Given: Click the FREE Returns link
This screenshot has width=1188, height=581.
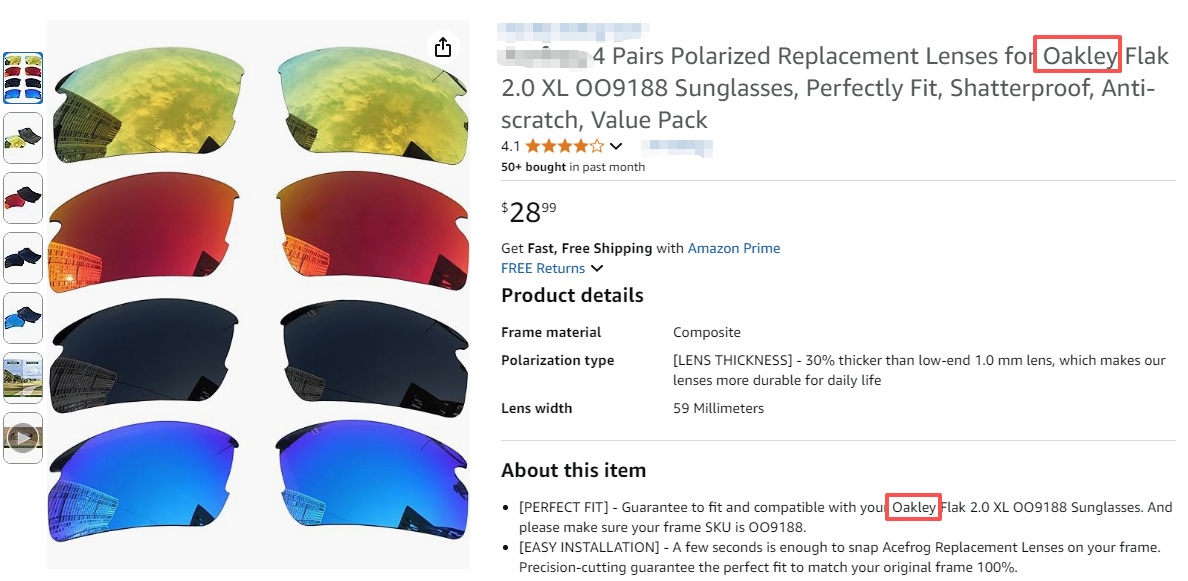Looking at the screenshot, I should pyautogui.click(x=543, y=268).
